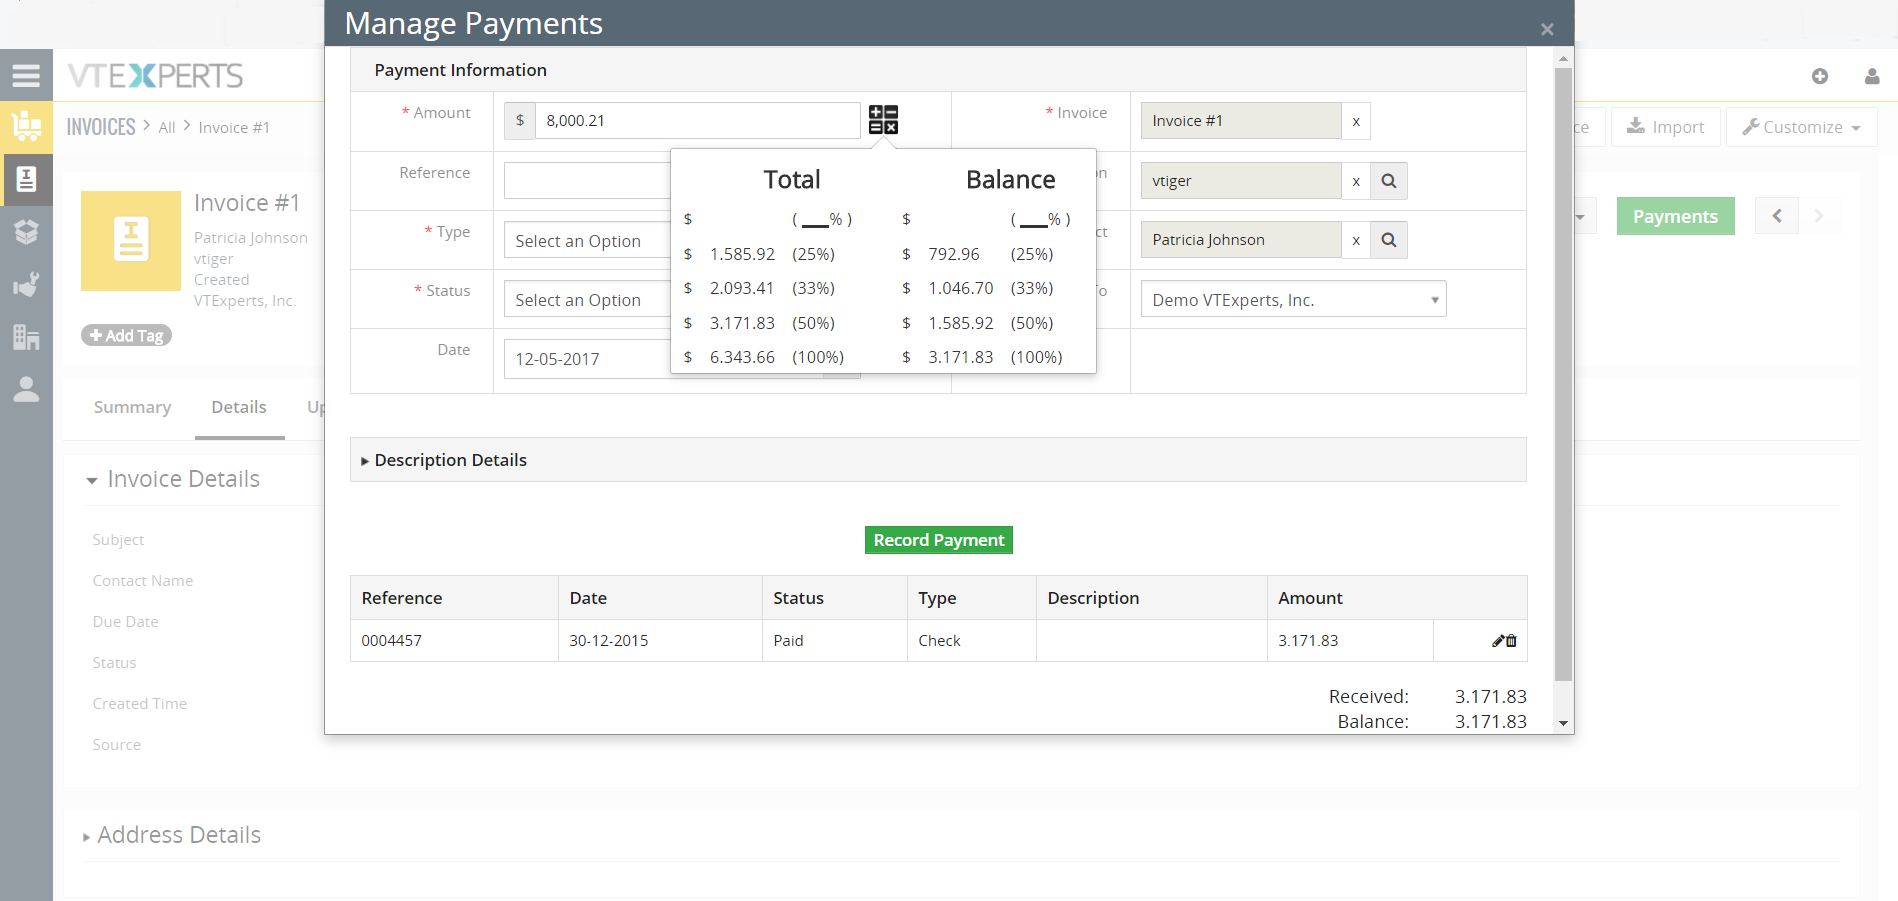The height and width of the screenshot is (901, 1898).
Task: Open the Customize dropdown menu
Action: [x=1801, y=127]
